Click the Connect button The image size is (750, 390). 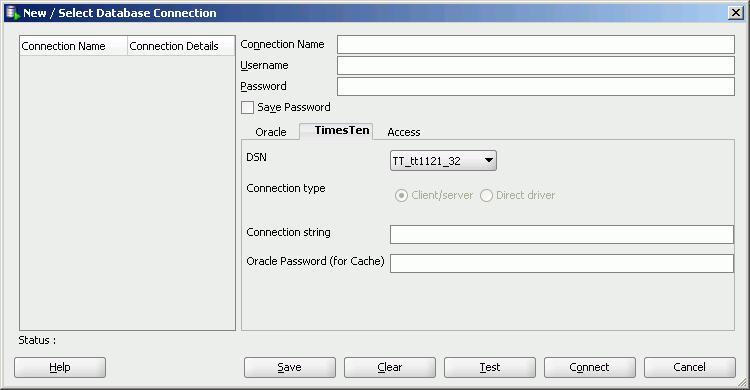tap(590, 368)
